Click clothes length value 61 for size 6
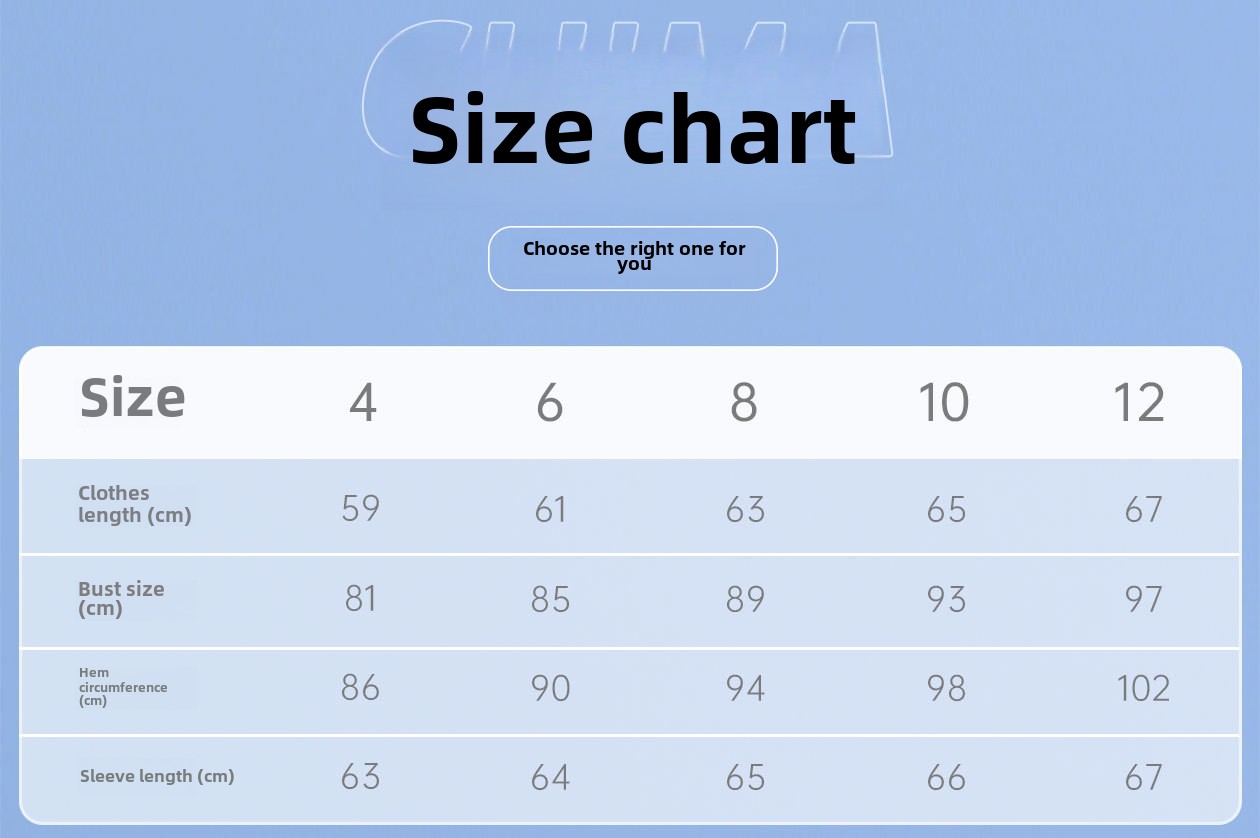The height and width of the screenshot is (838, 1260). pyautogui.click(x=550, y=509)
